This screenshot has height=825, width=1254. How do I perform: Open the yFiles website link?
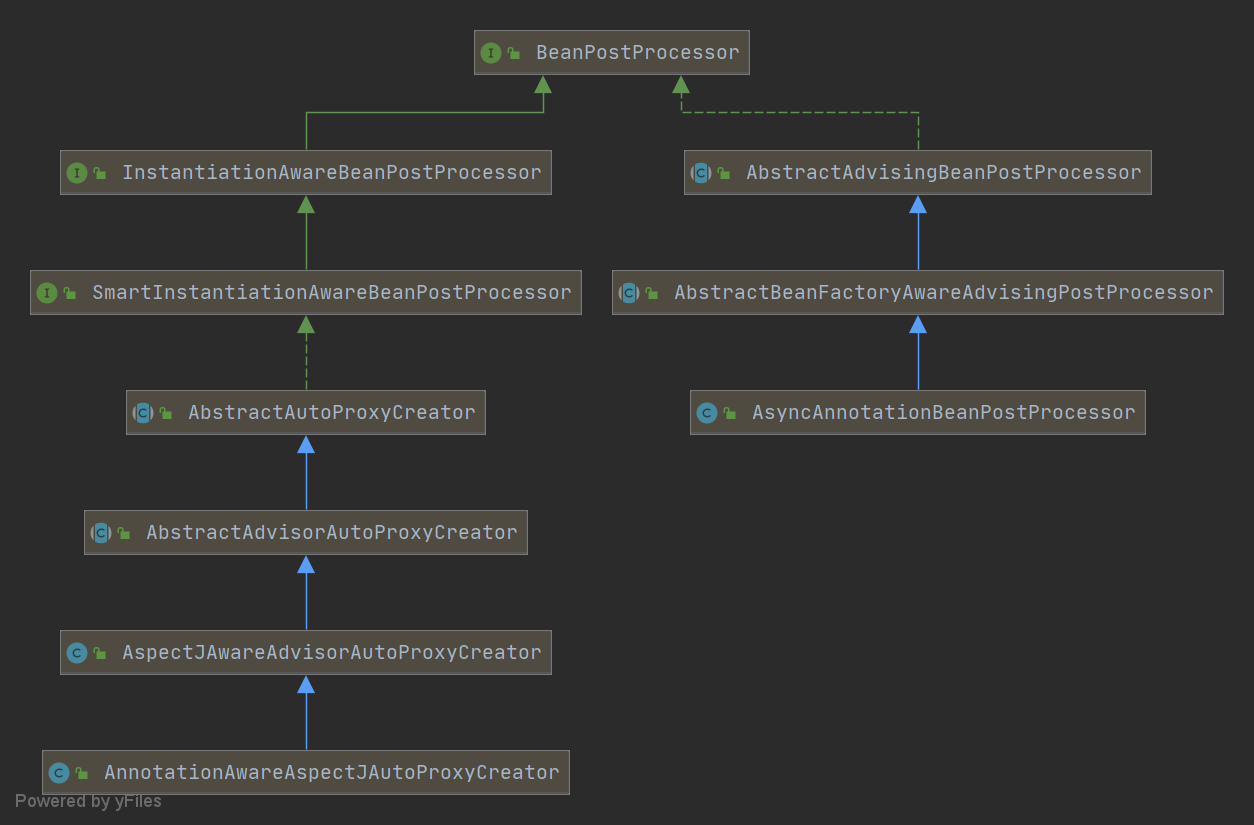click(x=88, y=800)
